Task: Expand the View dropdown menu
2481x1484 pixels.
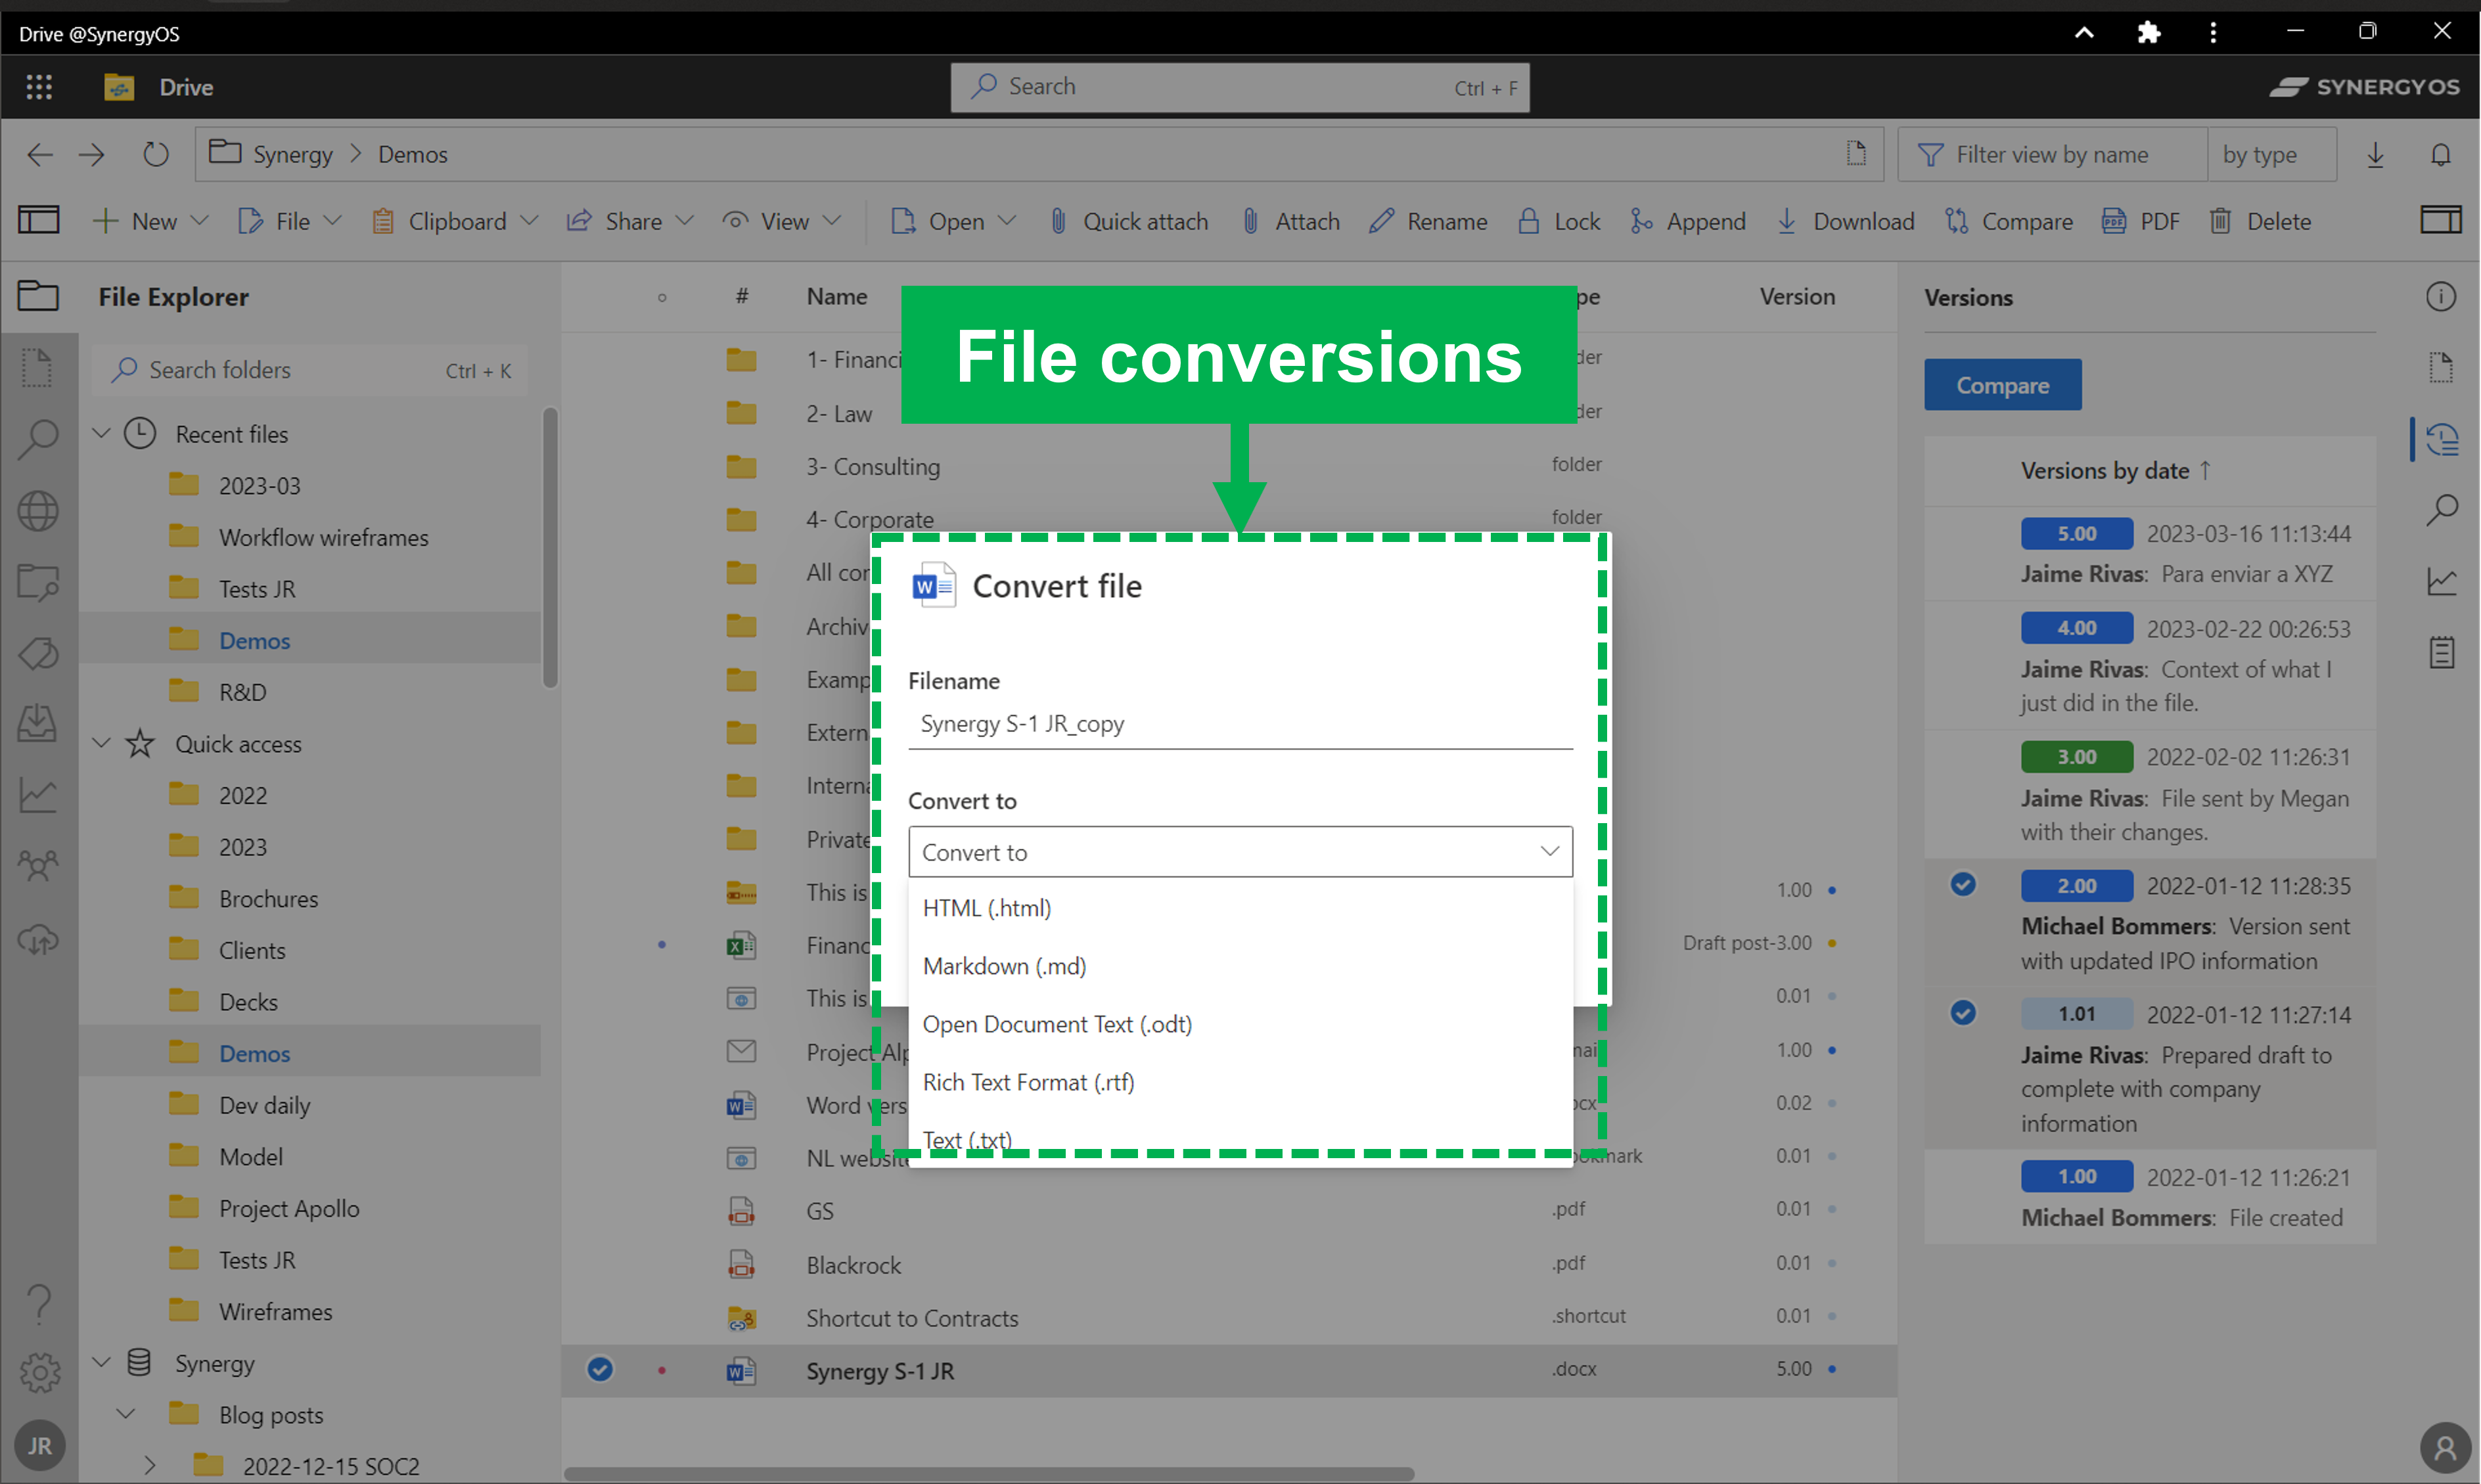Action: tap(832, 221)
